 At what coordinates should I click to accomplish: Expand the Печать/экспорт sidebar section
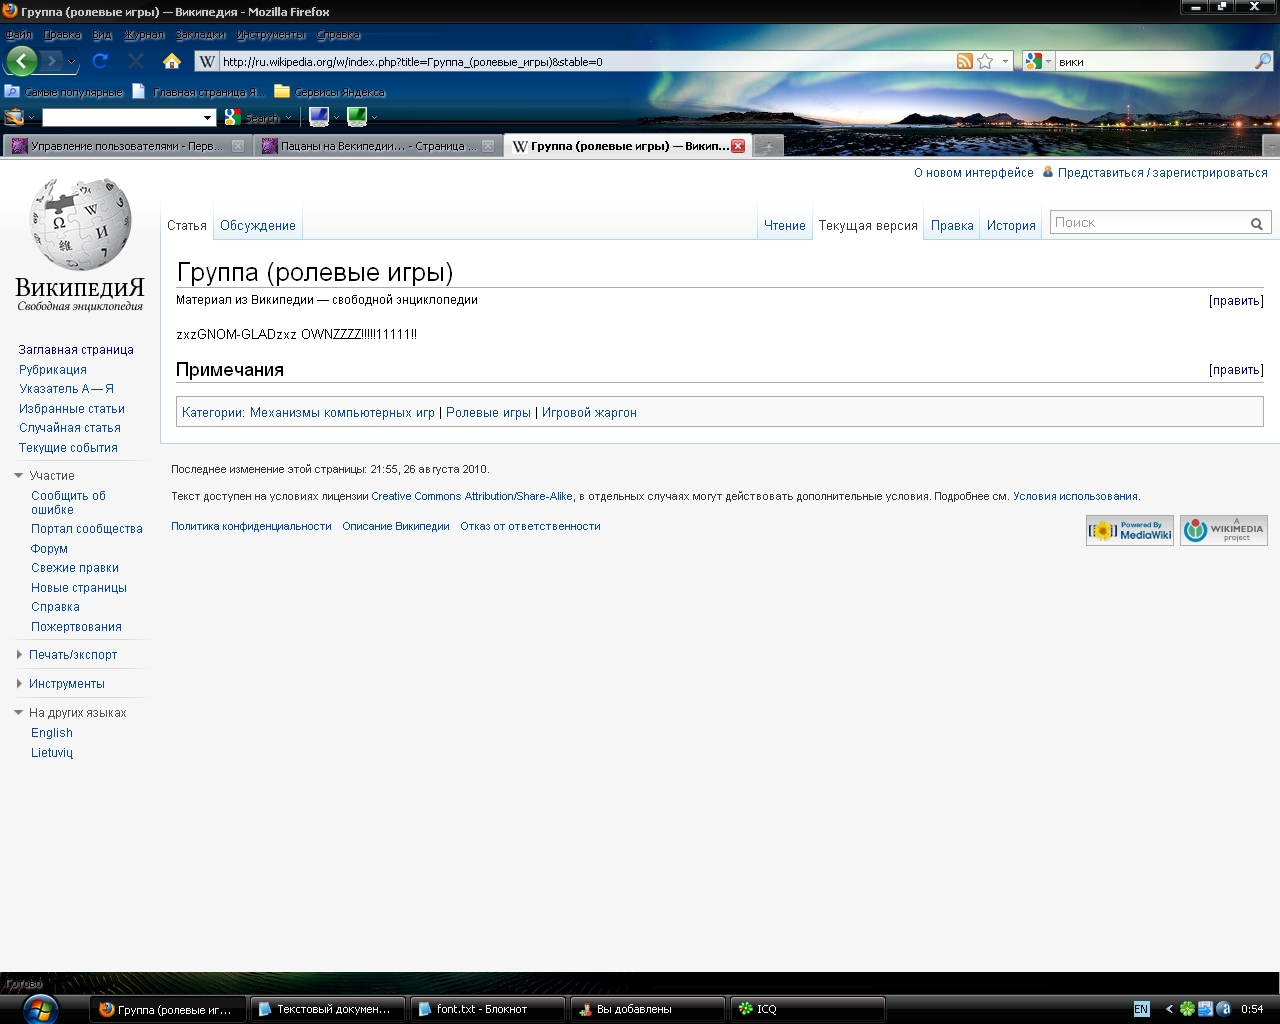pos(19,655)
